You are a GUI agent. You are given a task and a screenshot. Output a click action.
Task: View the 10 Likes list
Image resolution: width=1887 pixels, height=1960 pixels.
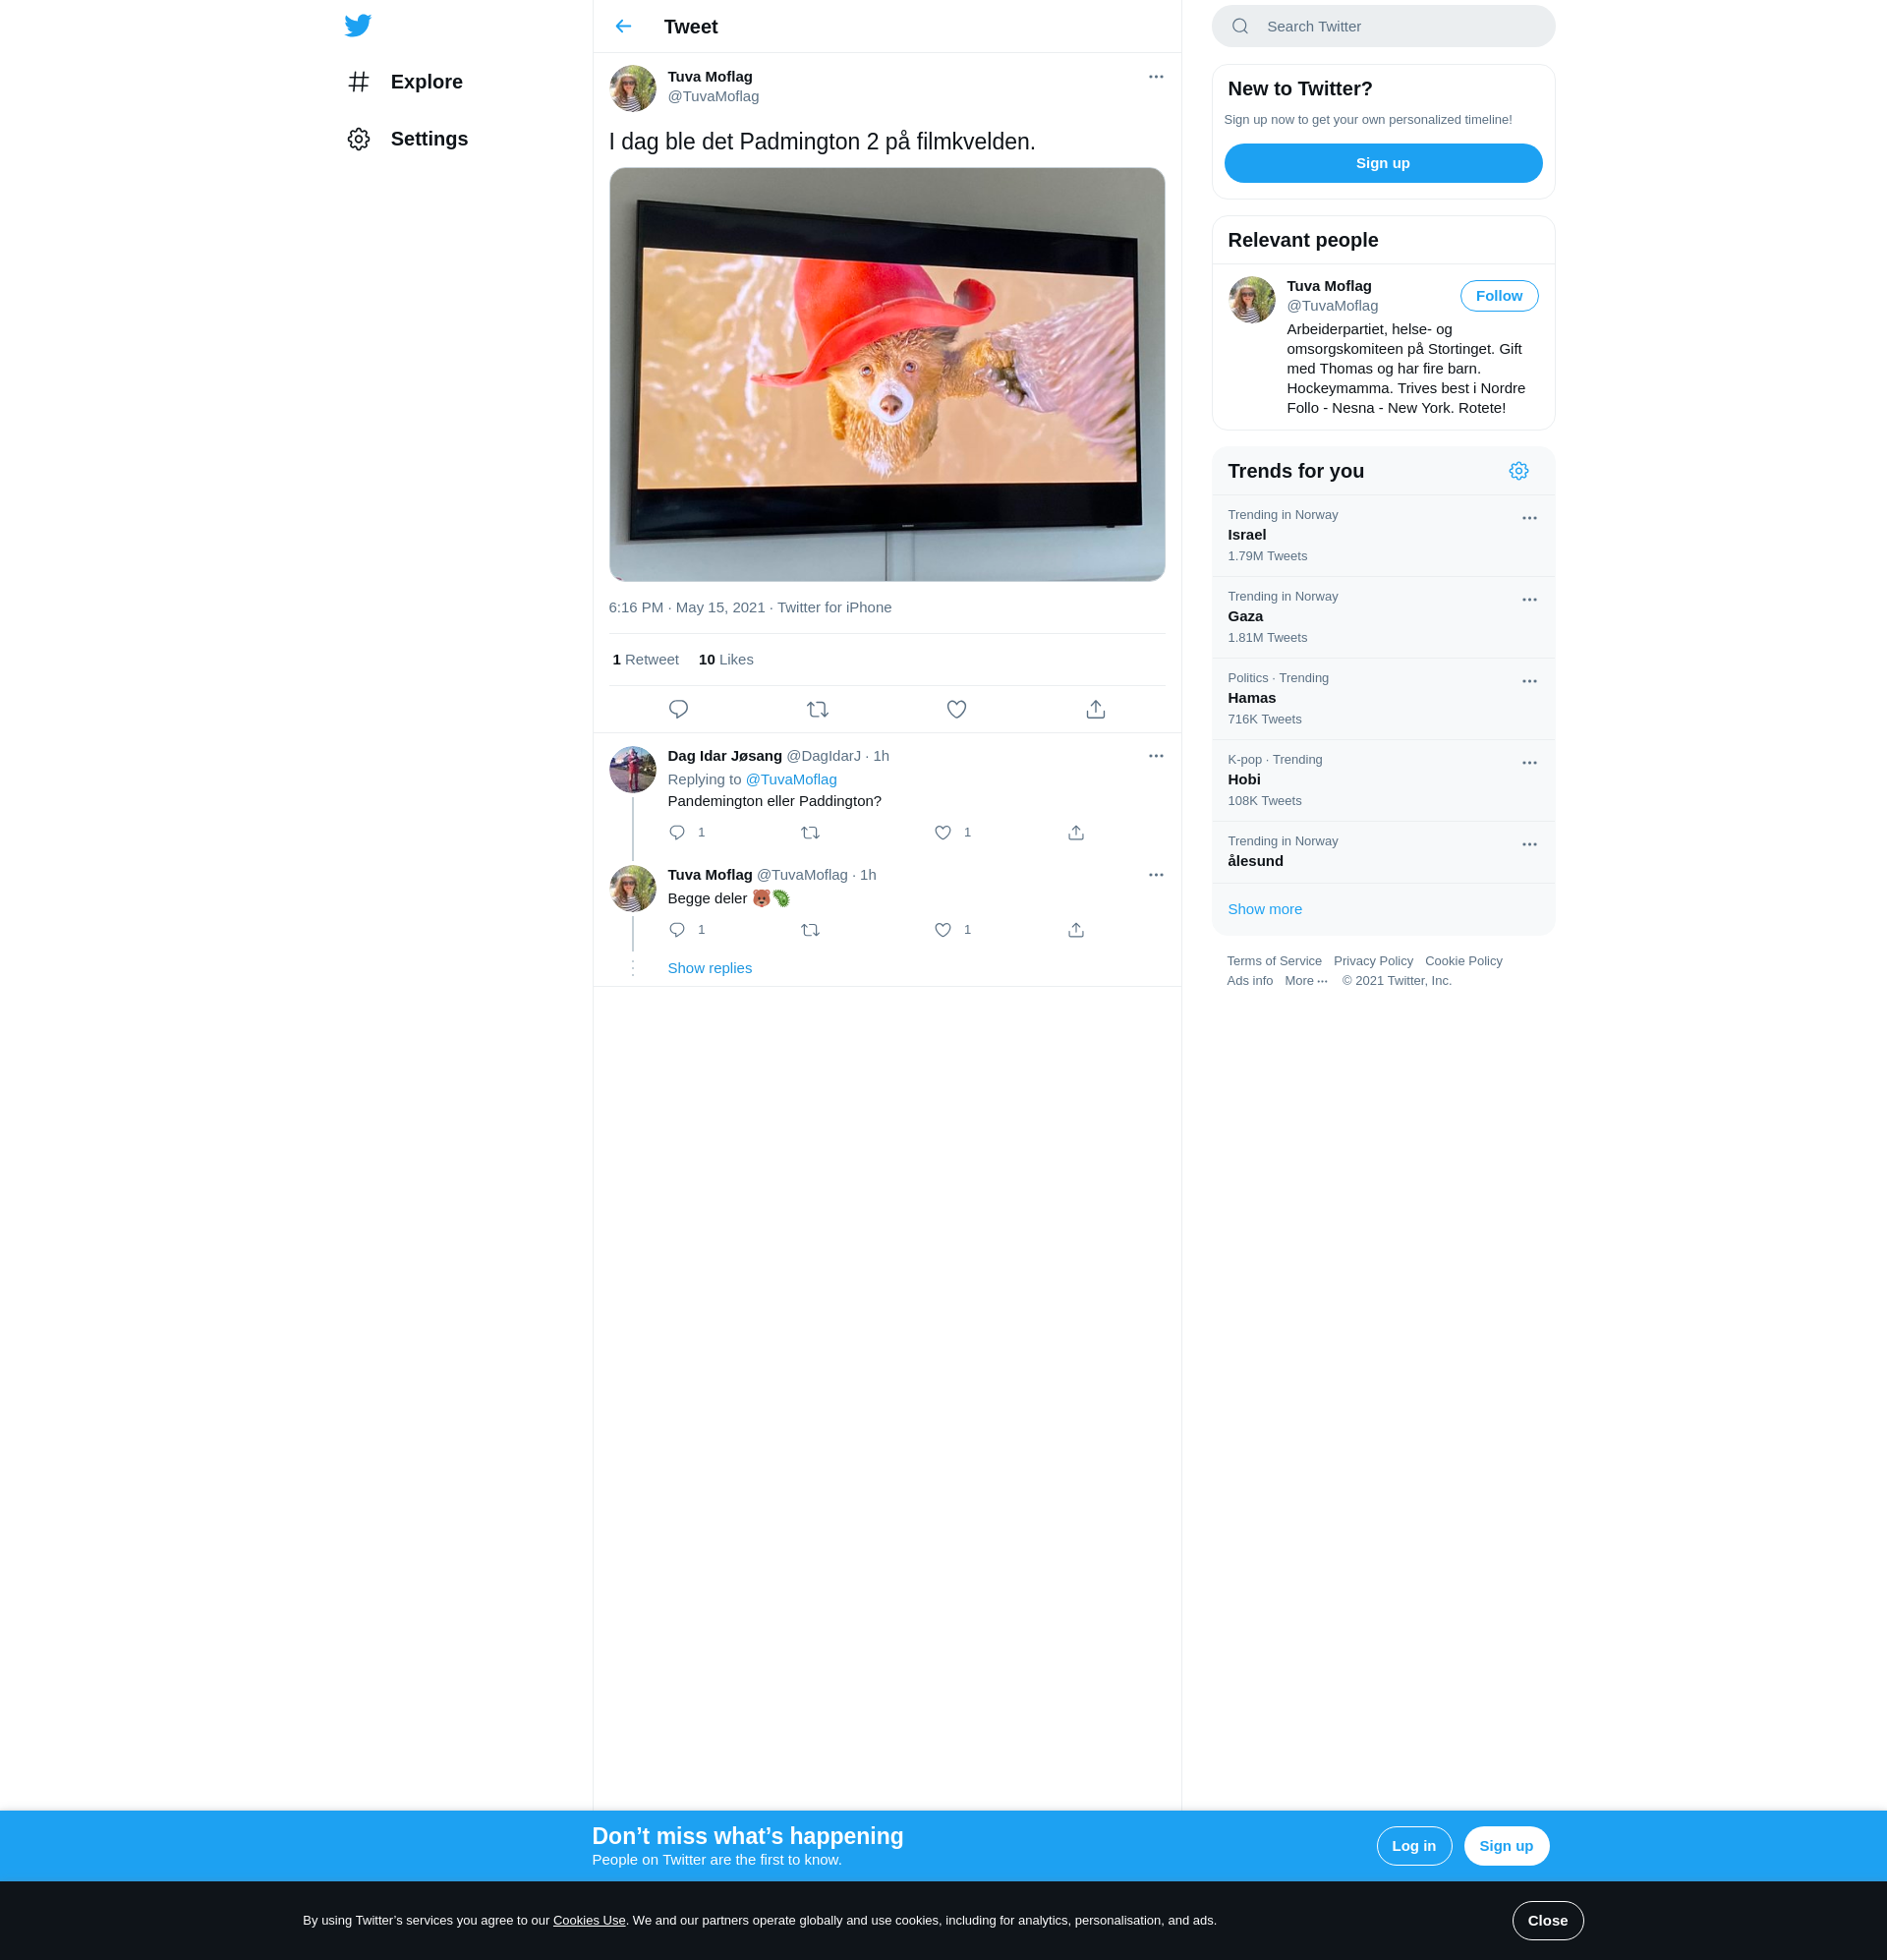[x=726, y=659]
